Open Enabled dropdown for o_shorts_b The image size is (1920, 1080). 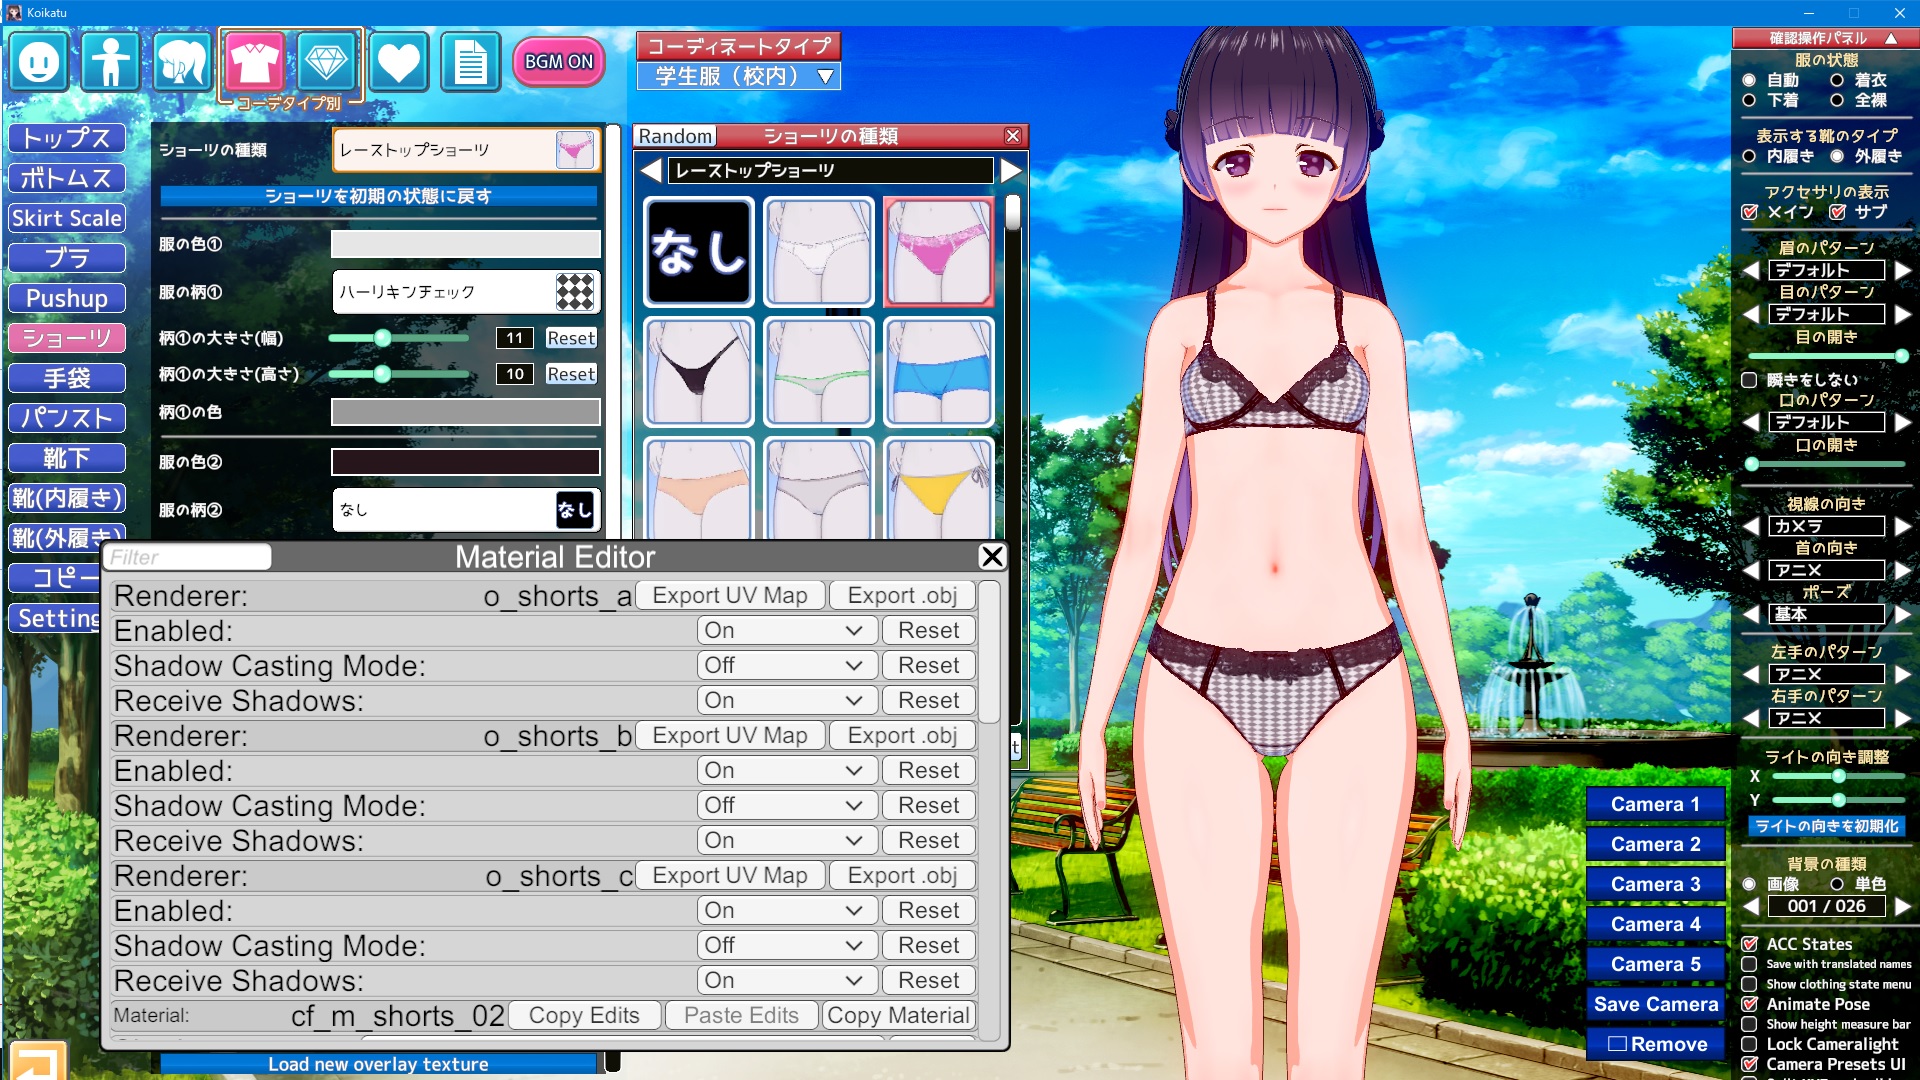tap(787, 771)
